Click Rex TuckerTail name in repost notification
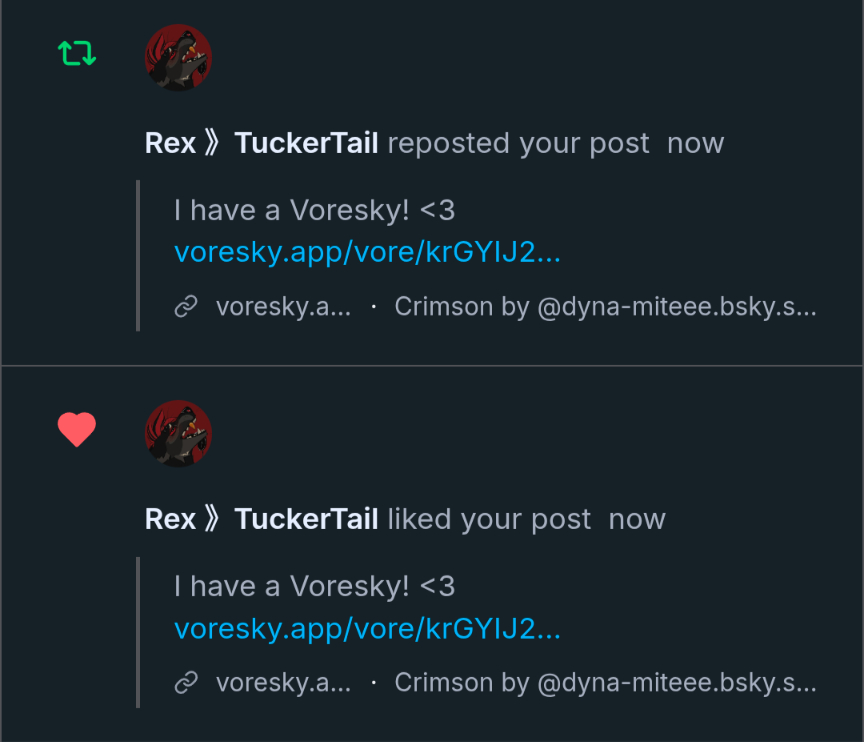This screenshot has height=742, width=864. pos(261,143)
